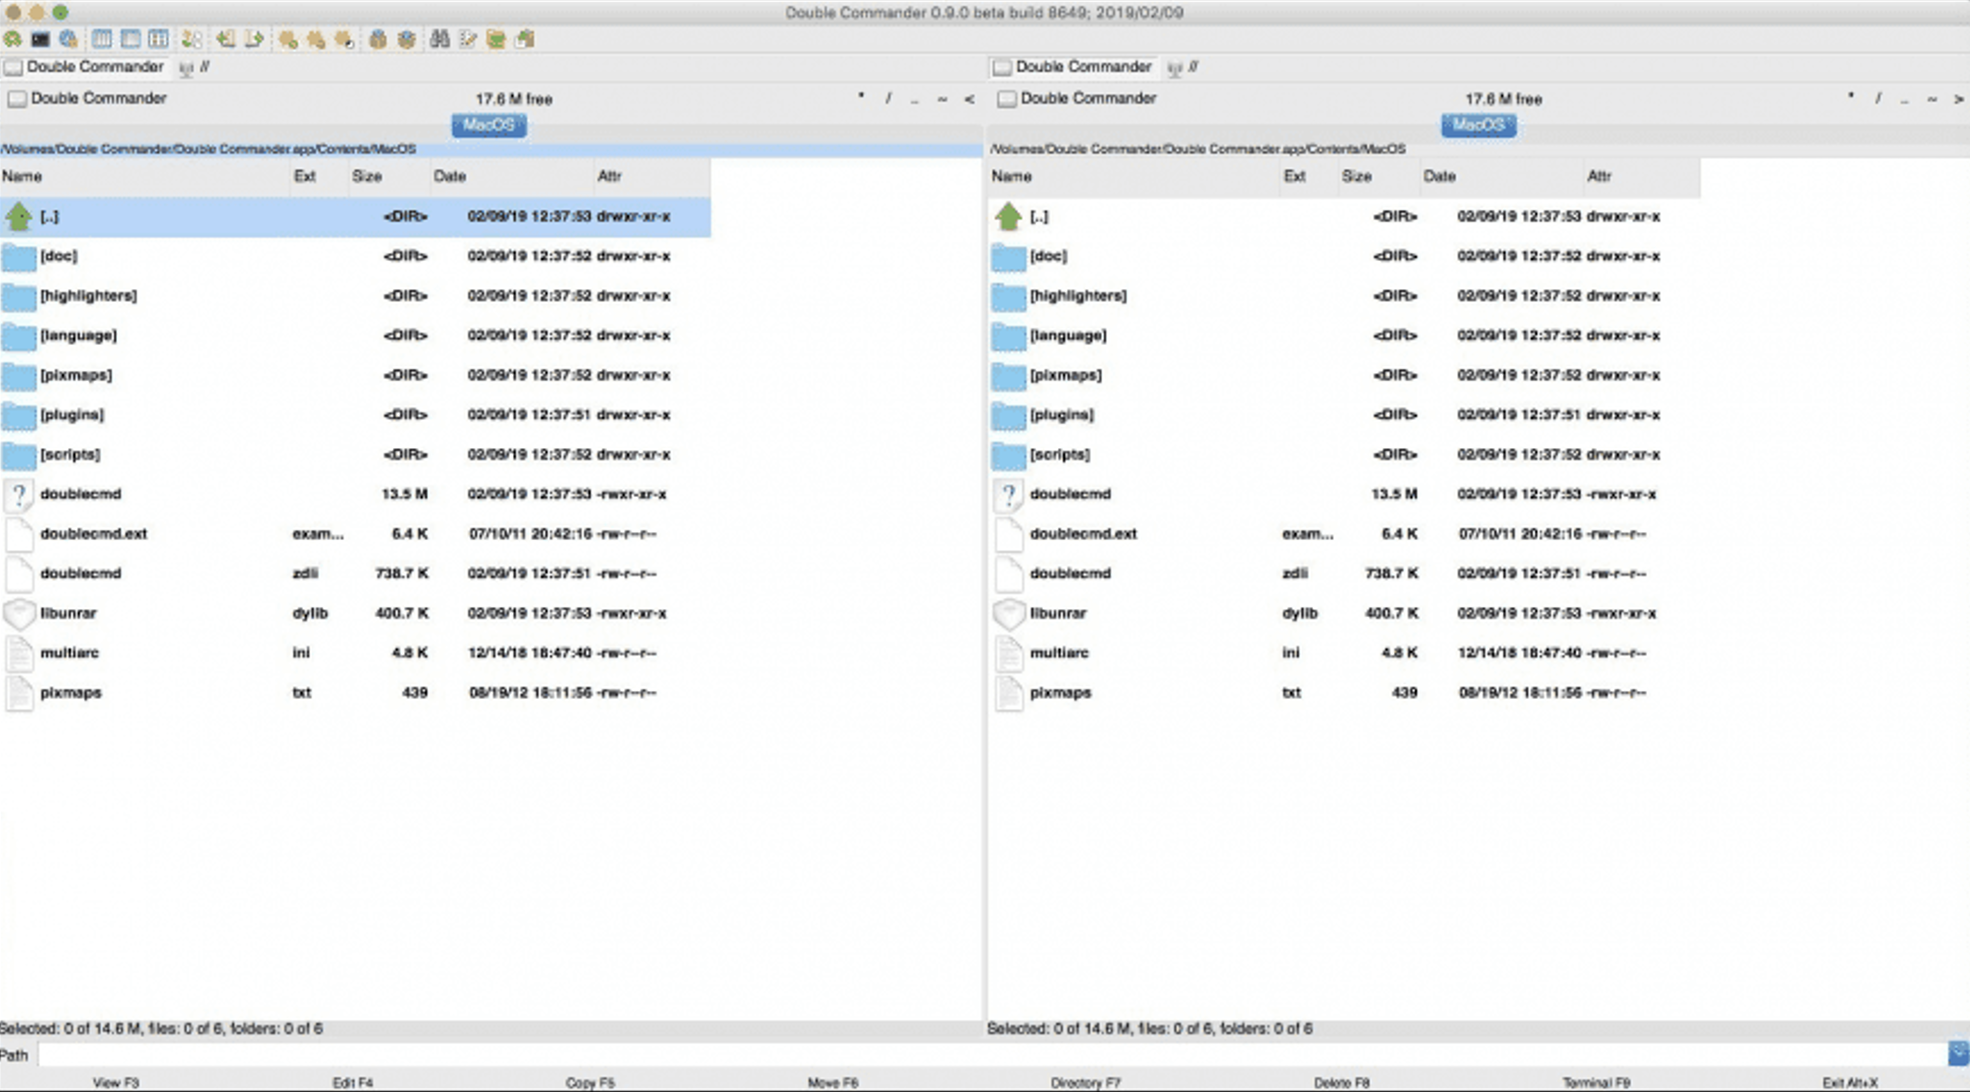Image resolution: width=1970 pixels, height=1092 pixels.
Task: Open a terminal using the terminal toolbar icon
Action: 40,39
